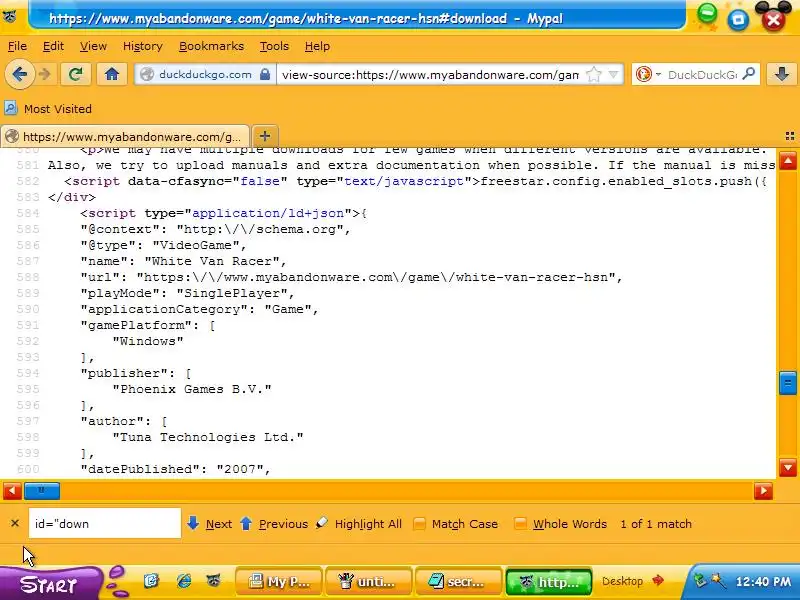Launch Internet Explorer from quick launch
This screenshot has height=600, width=800.
(x=183, y=581)
